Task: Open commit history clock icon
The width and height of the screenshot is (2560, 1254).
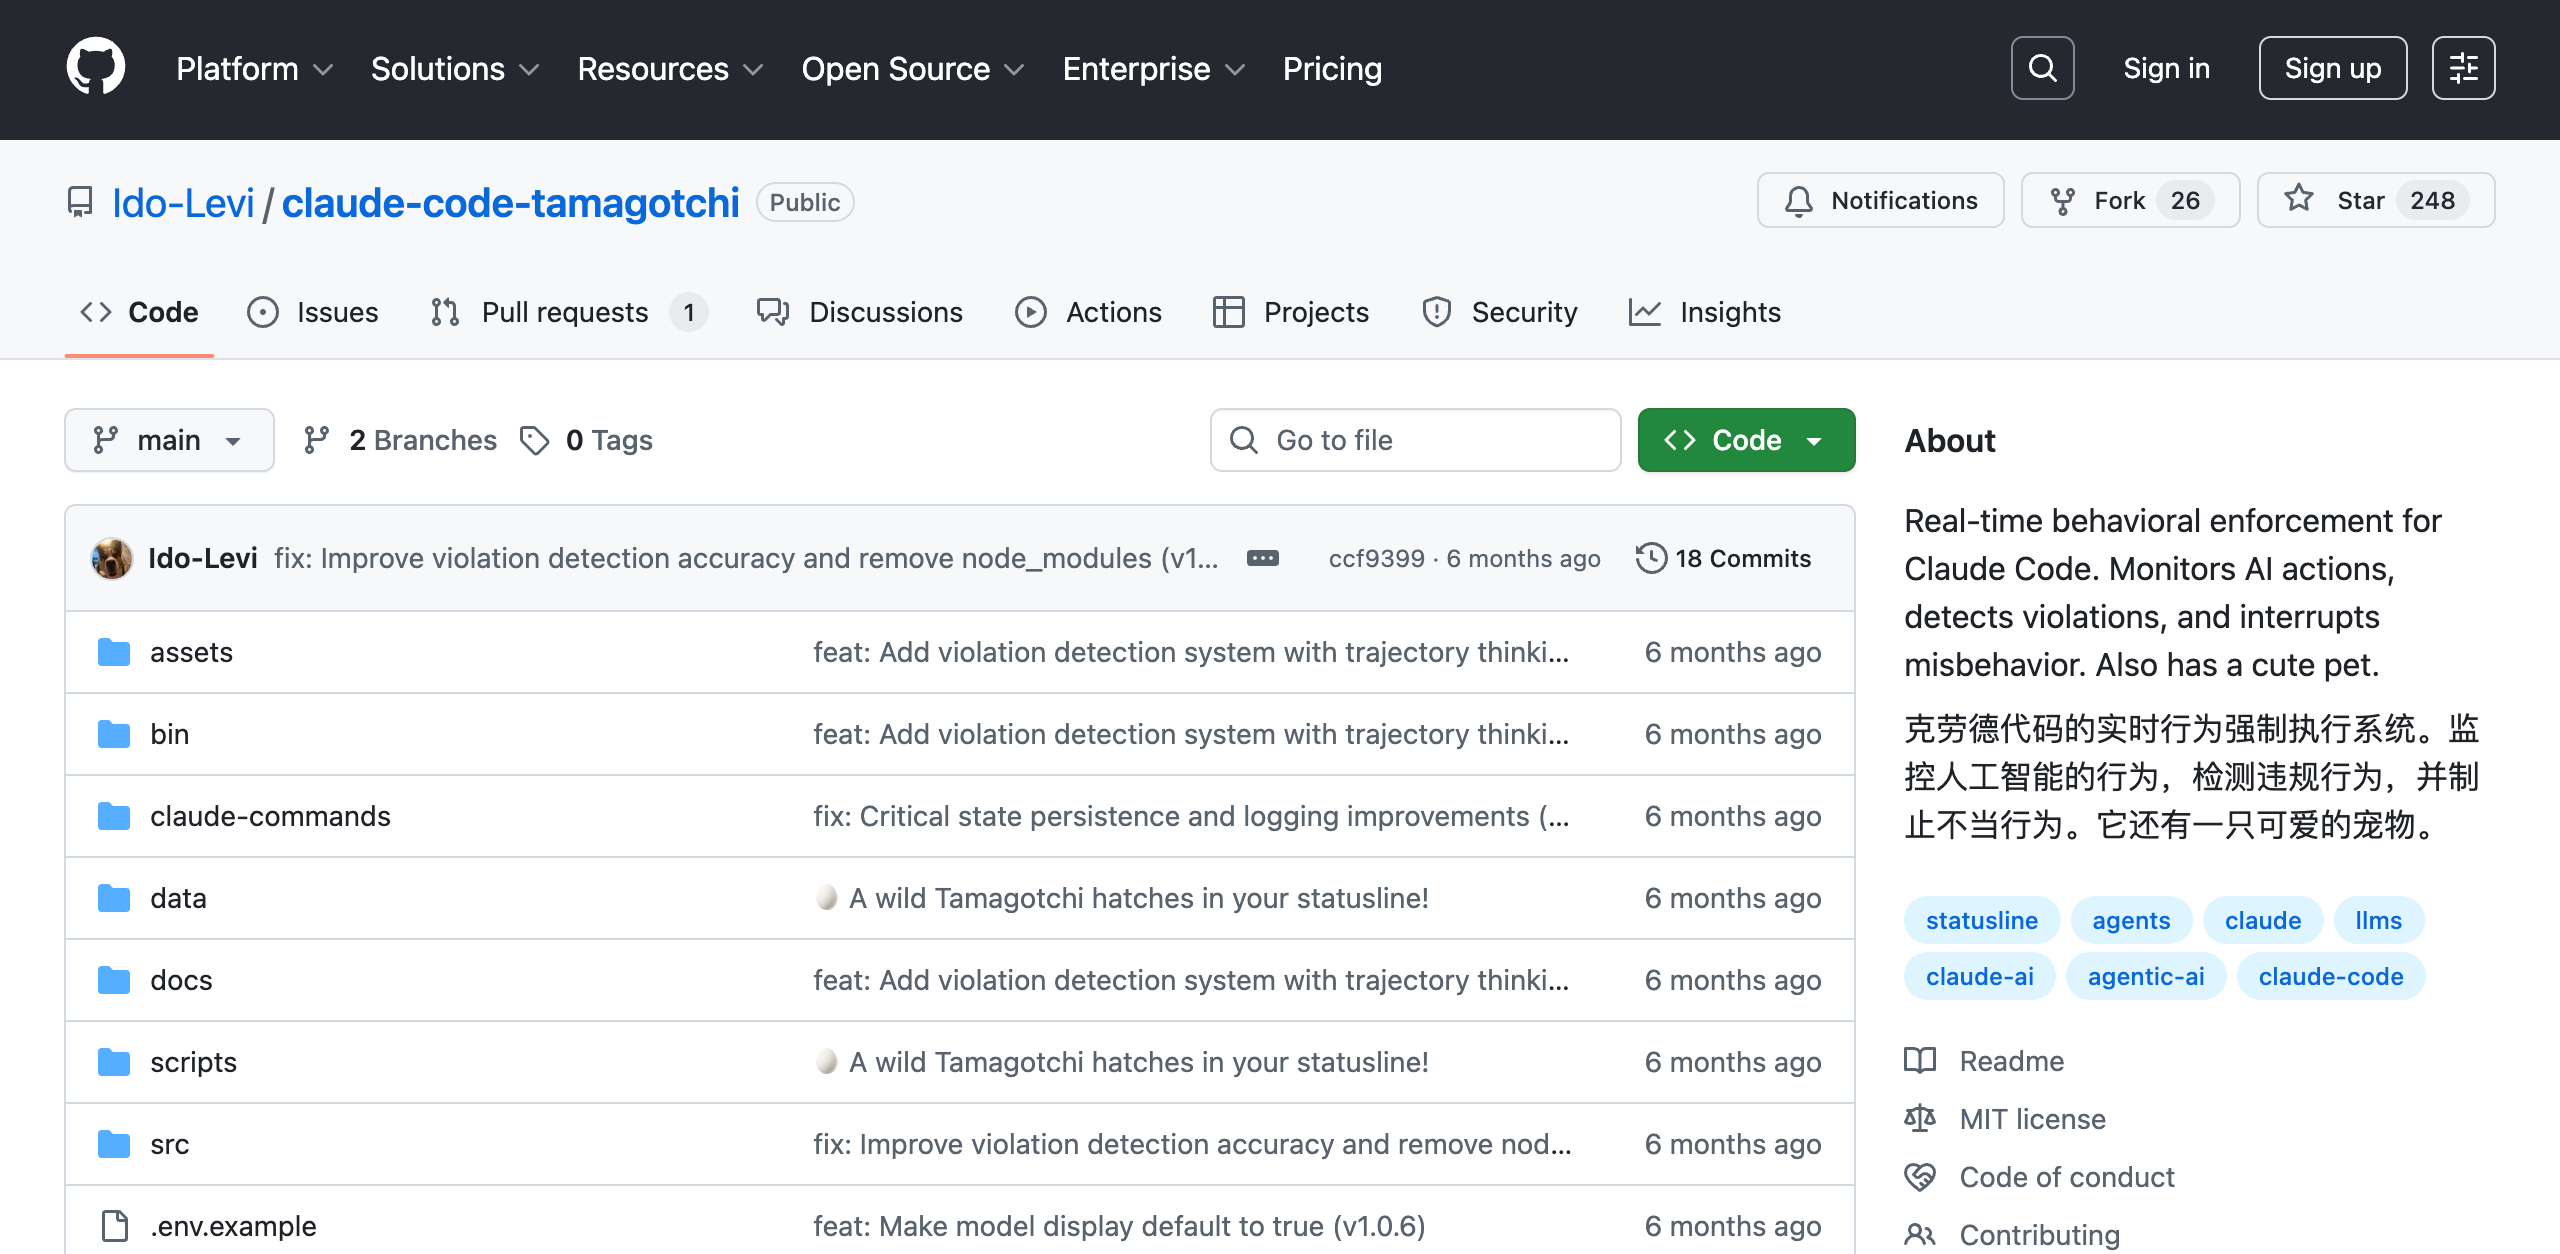Action: 1651,558
